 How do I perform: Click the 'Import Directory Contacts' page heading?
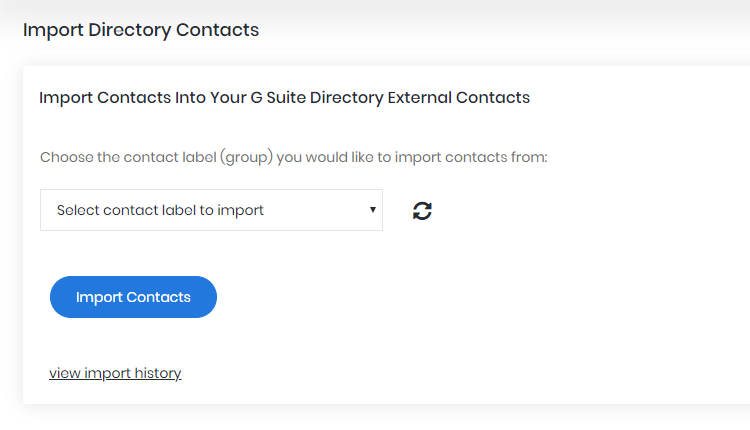coord(141,30)
